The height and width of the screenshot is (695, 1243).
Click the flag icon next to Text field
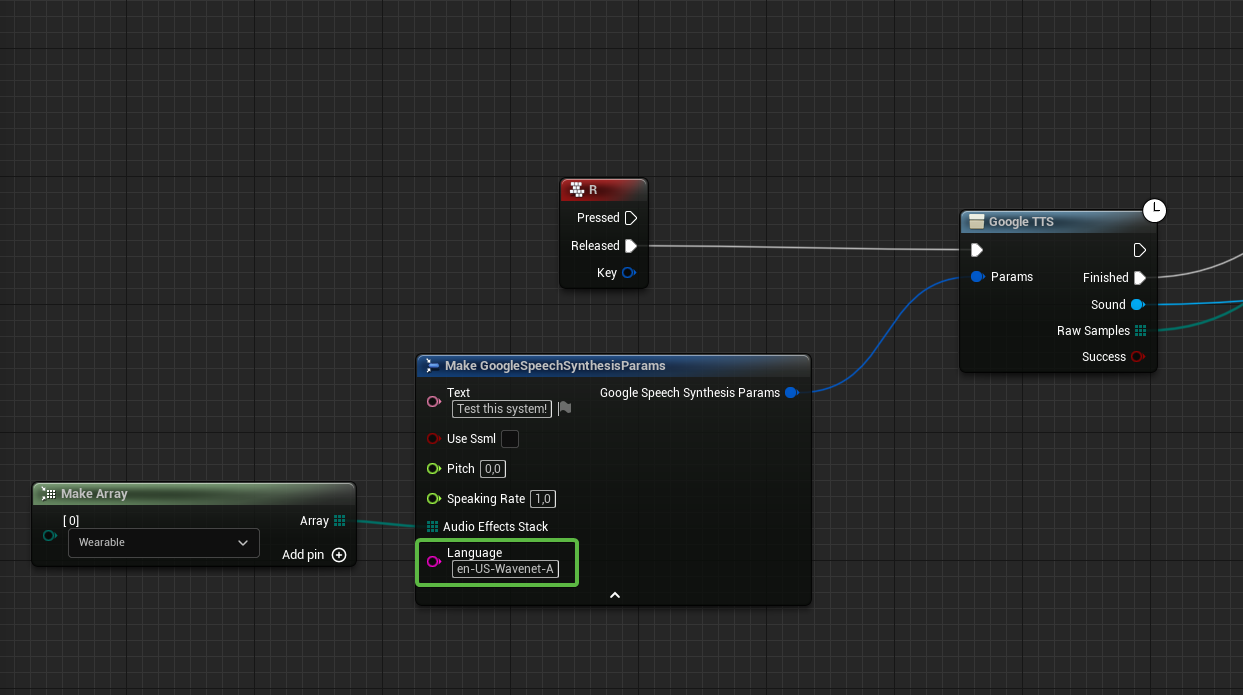(x=564, y=408)
